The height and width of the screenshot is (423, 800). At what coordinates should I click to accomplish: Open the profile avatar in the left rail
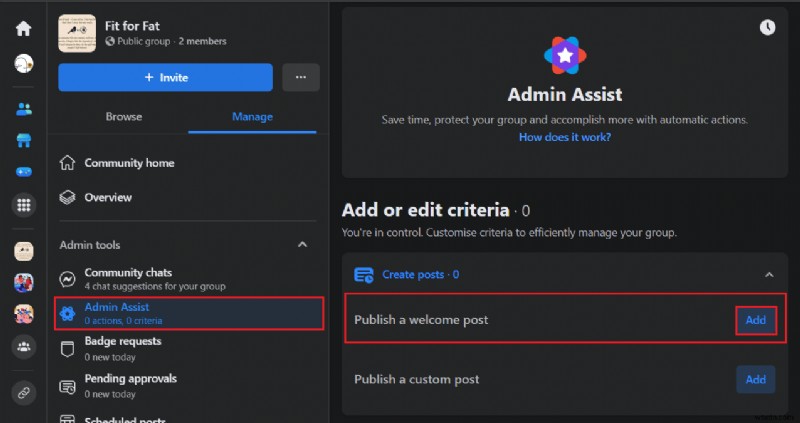[x=23, y=64]
